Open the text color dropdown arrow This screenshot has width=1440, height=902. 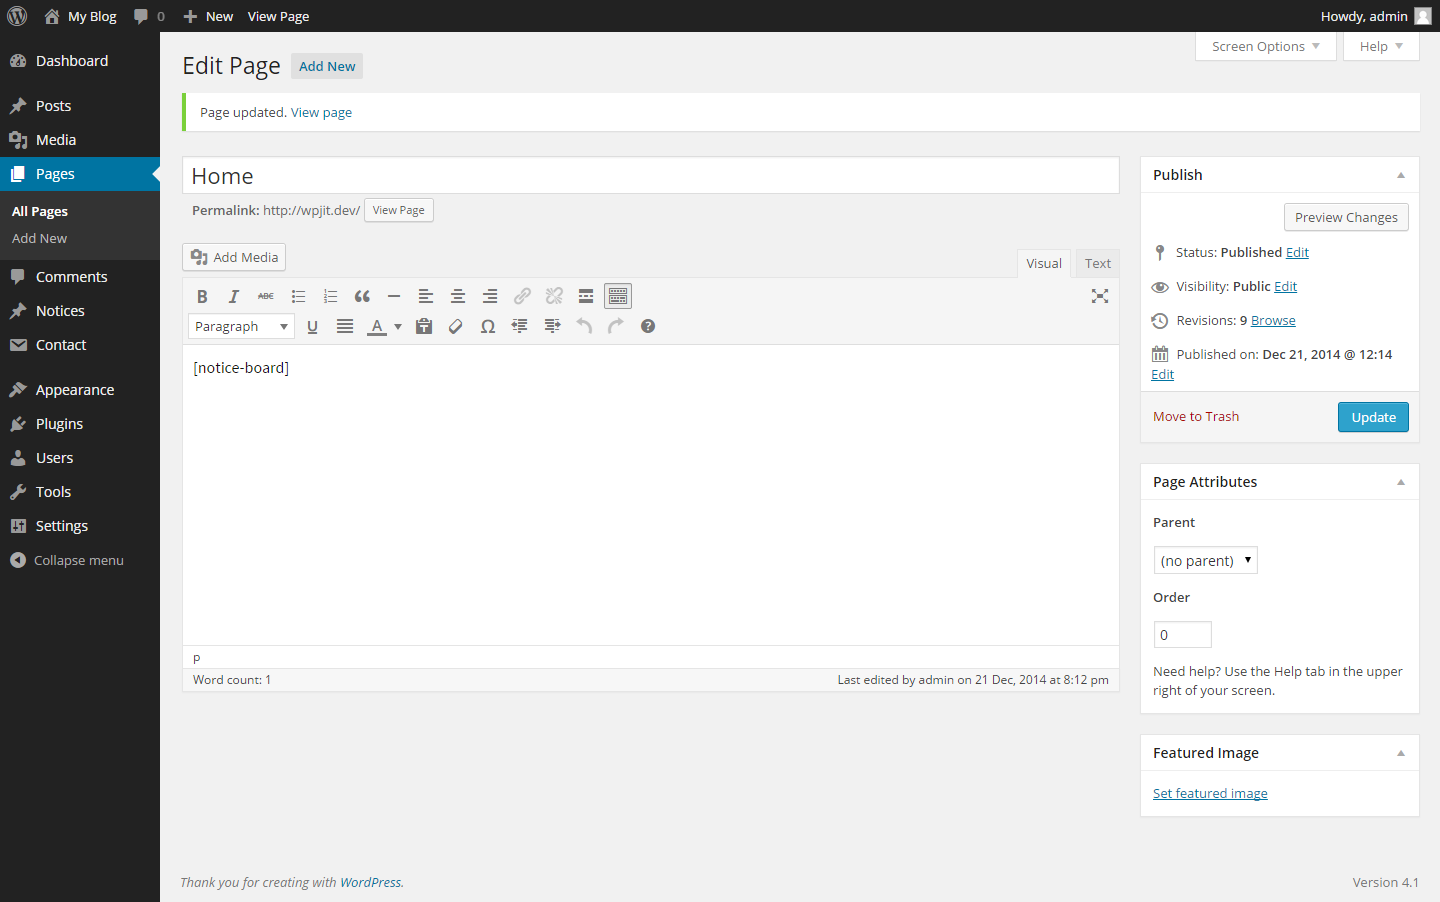click(398, 326)
